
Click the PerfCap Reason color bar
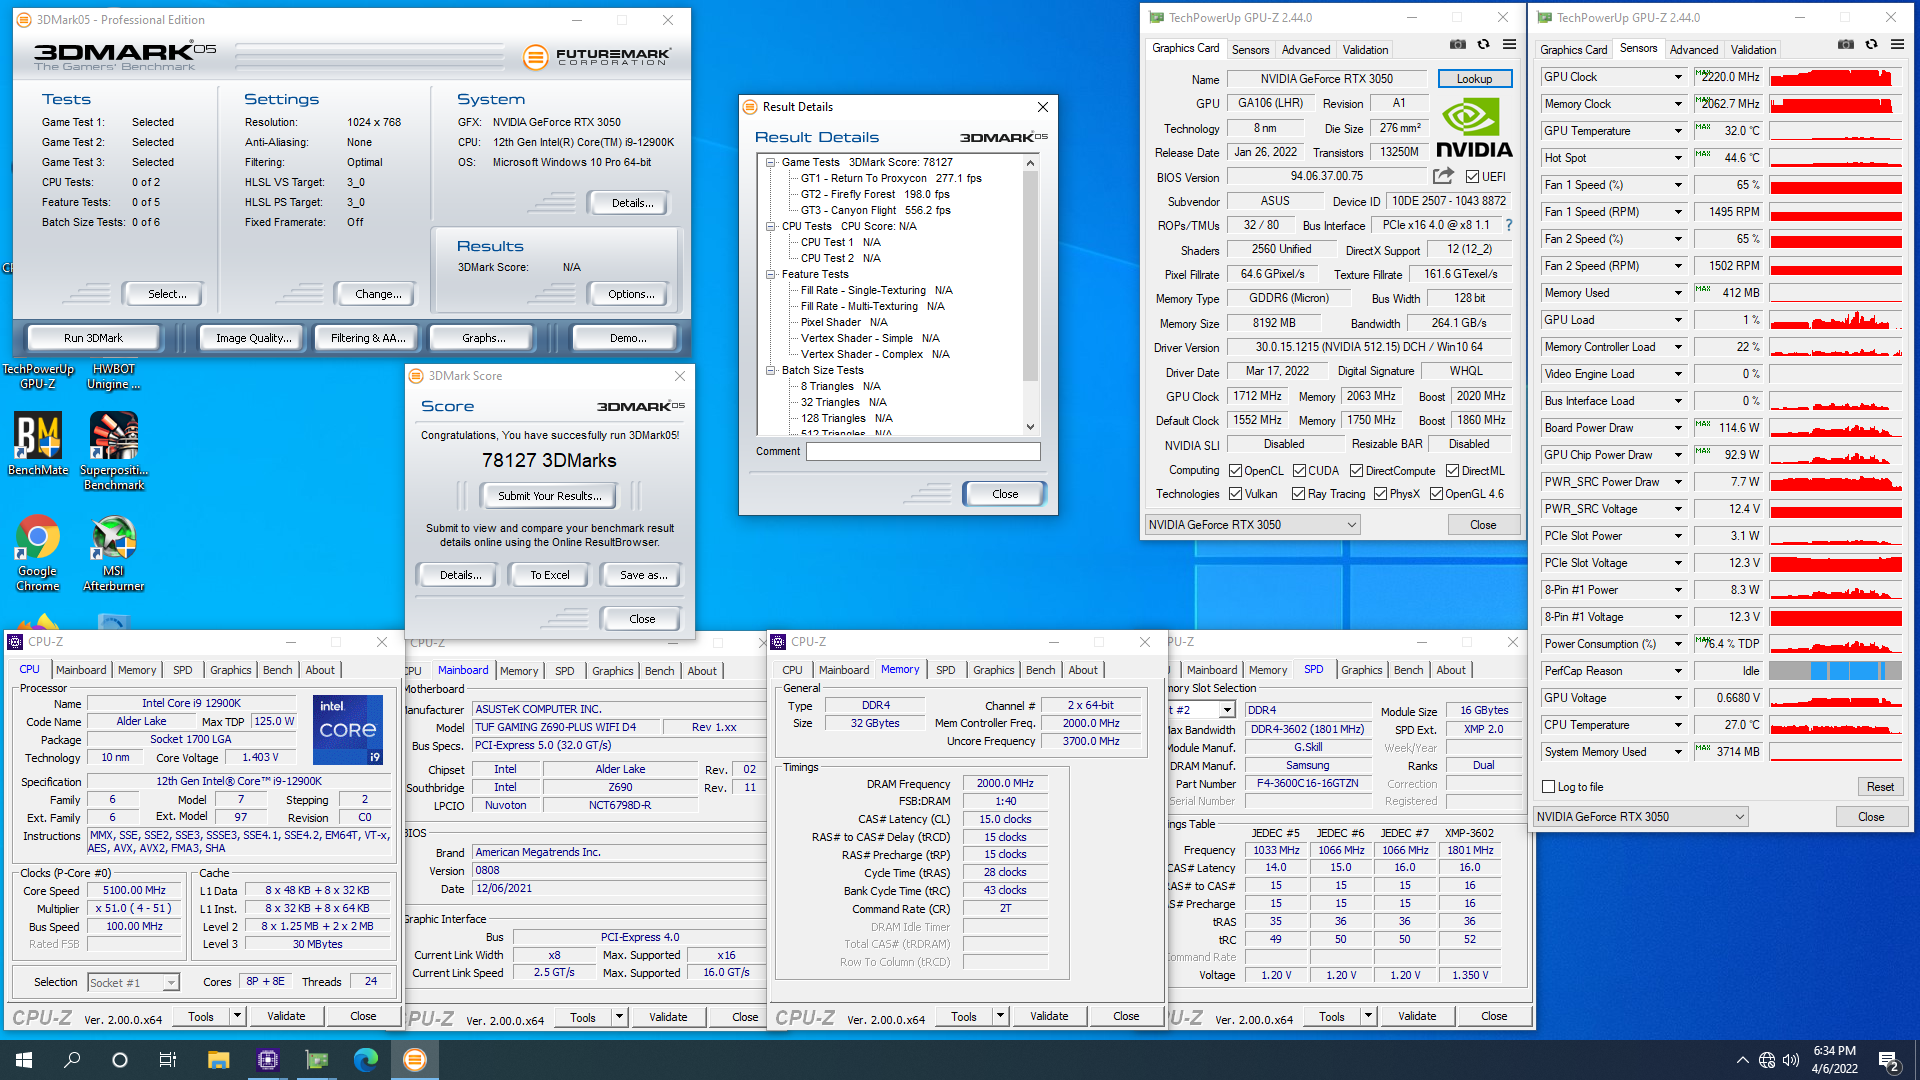point(1835,671)
